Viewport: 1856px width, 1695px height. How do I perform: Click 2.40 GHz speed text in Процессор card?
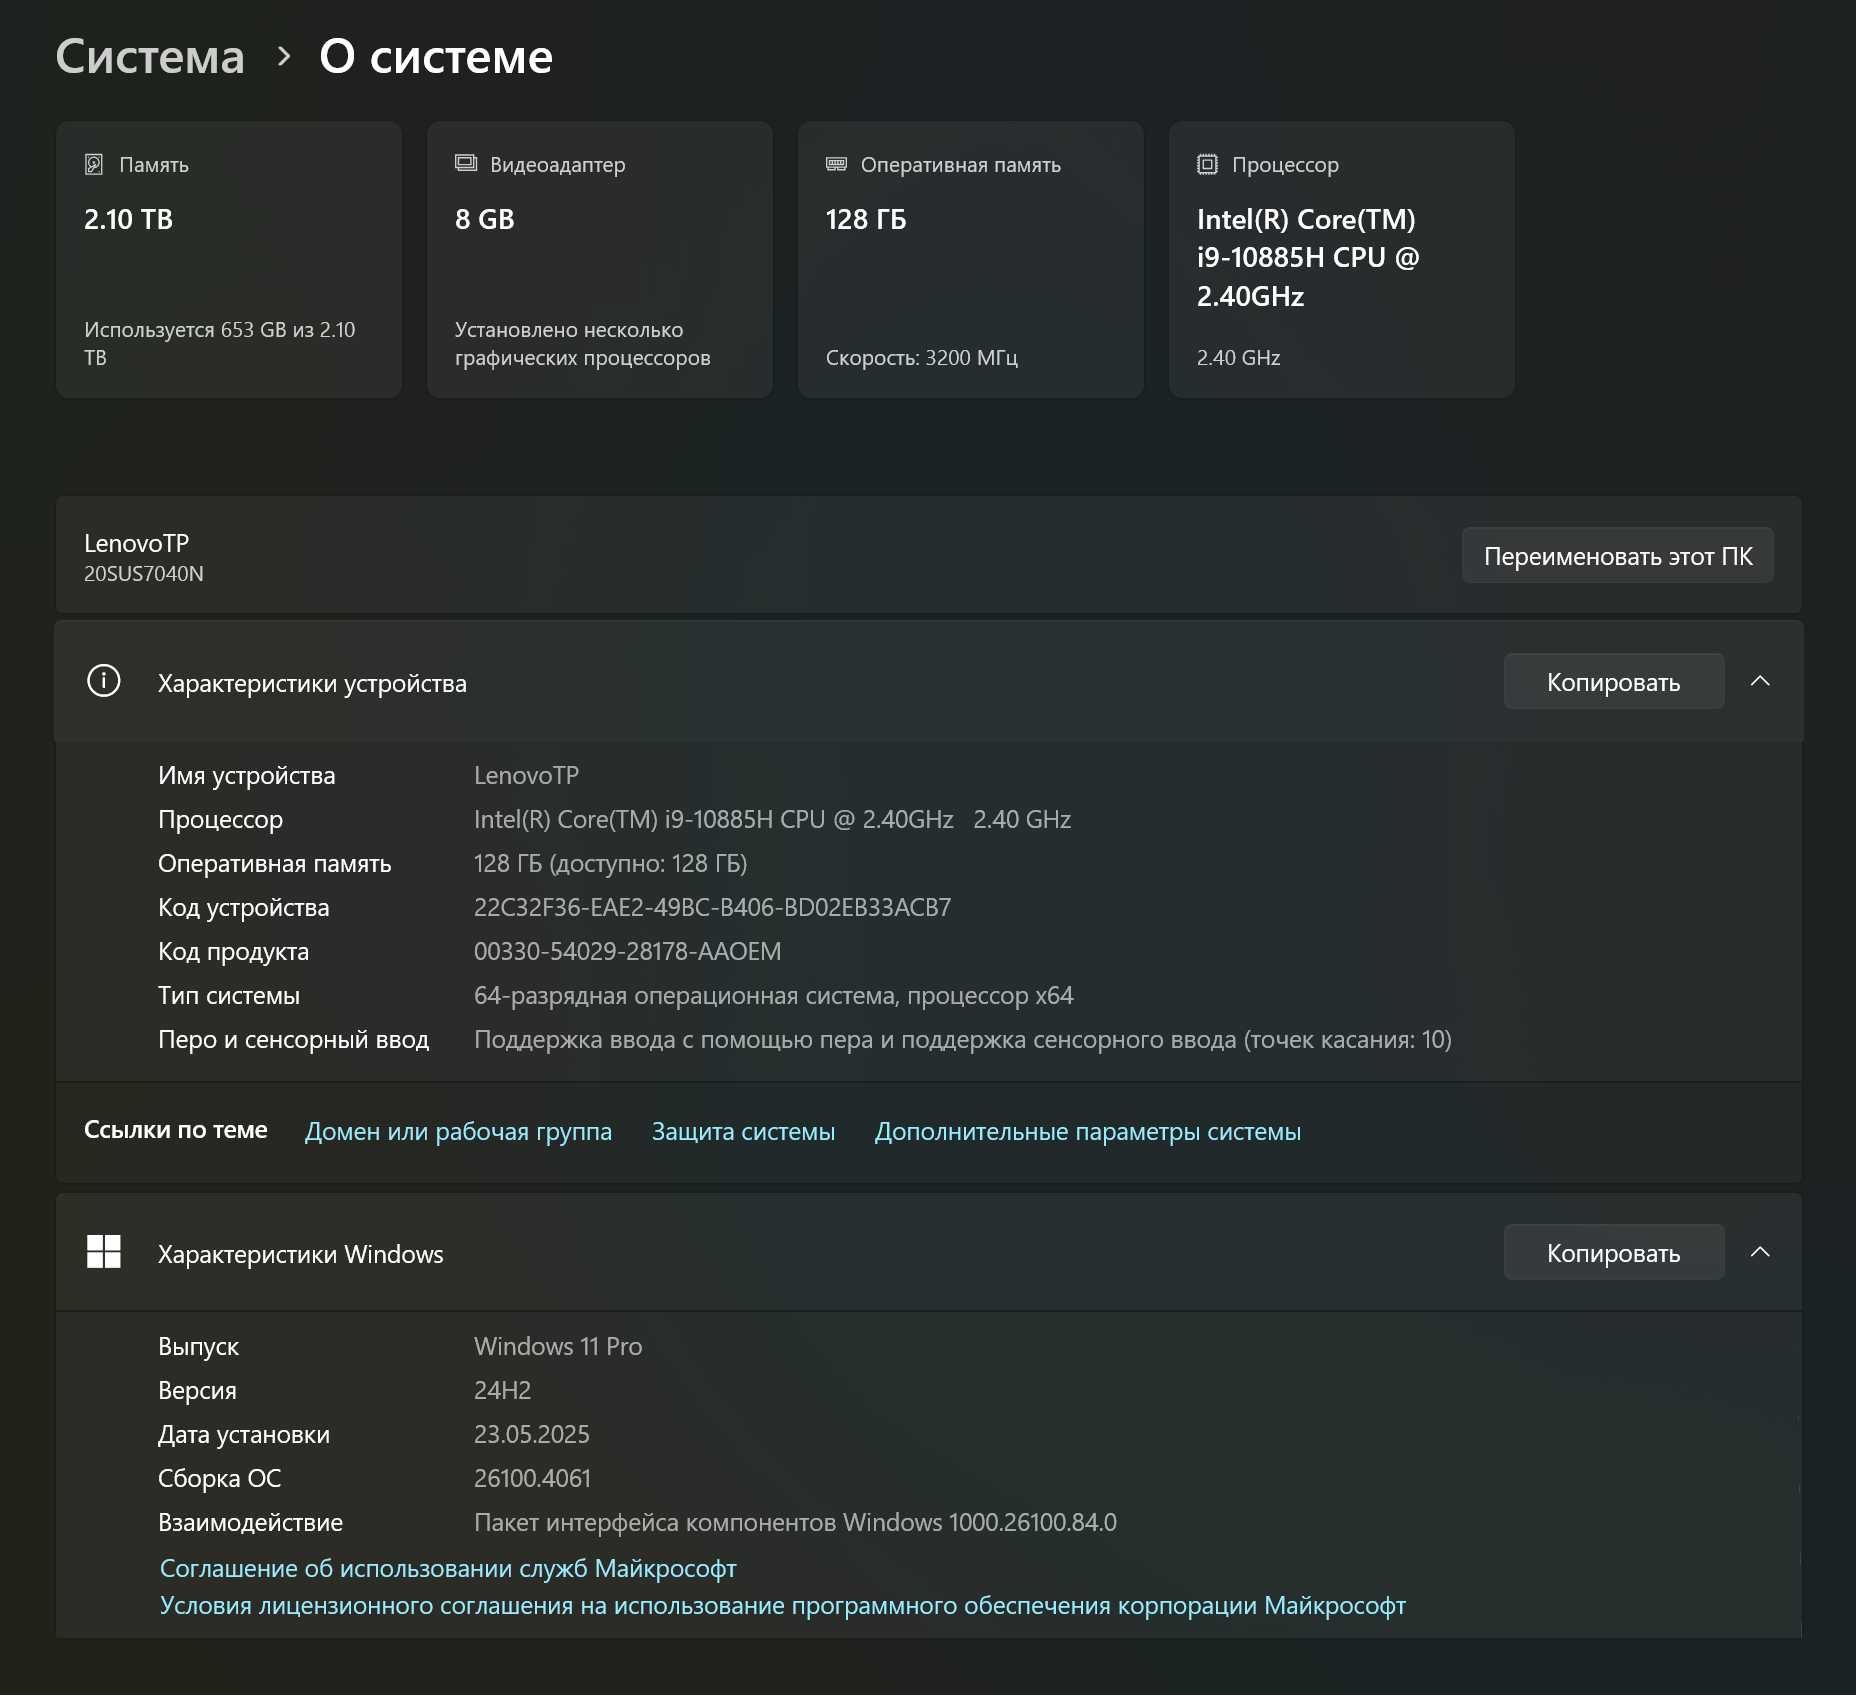point(1238,357)
